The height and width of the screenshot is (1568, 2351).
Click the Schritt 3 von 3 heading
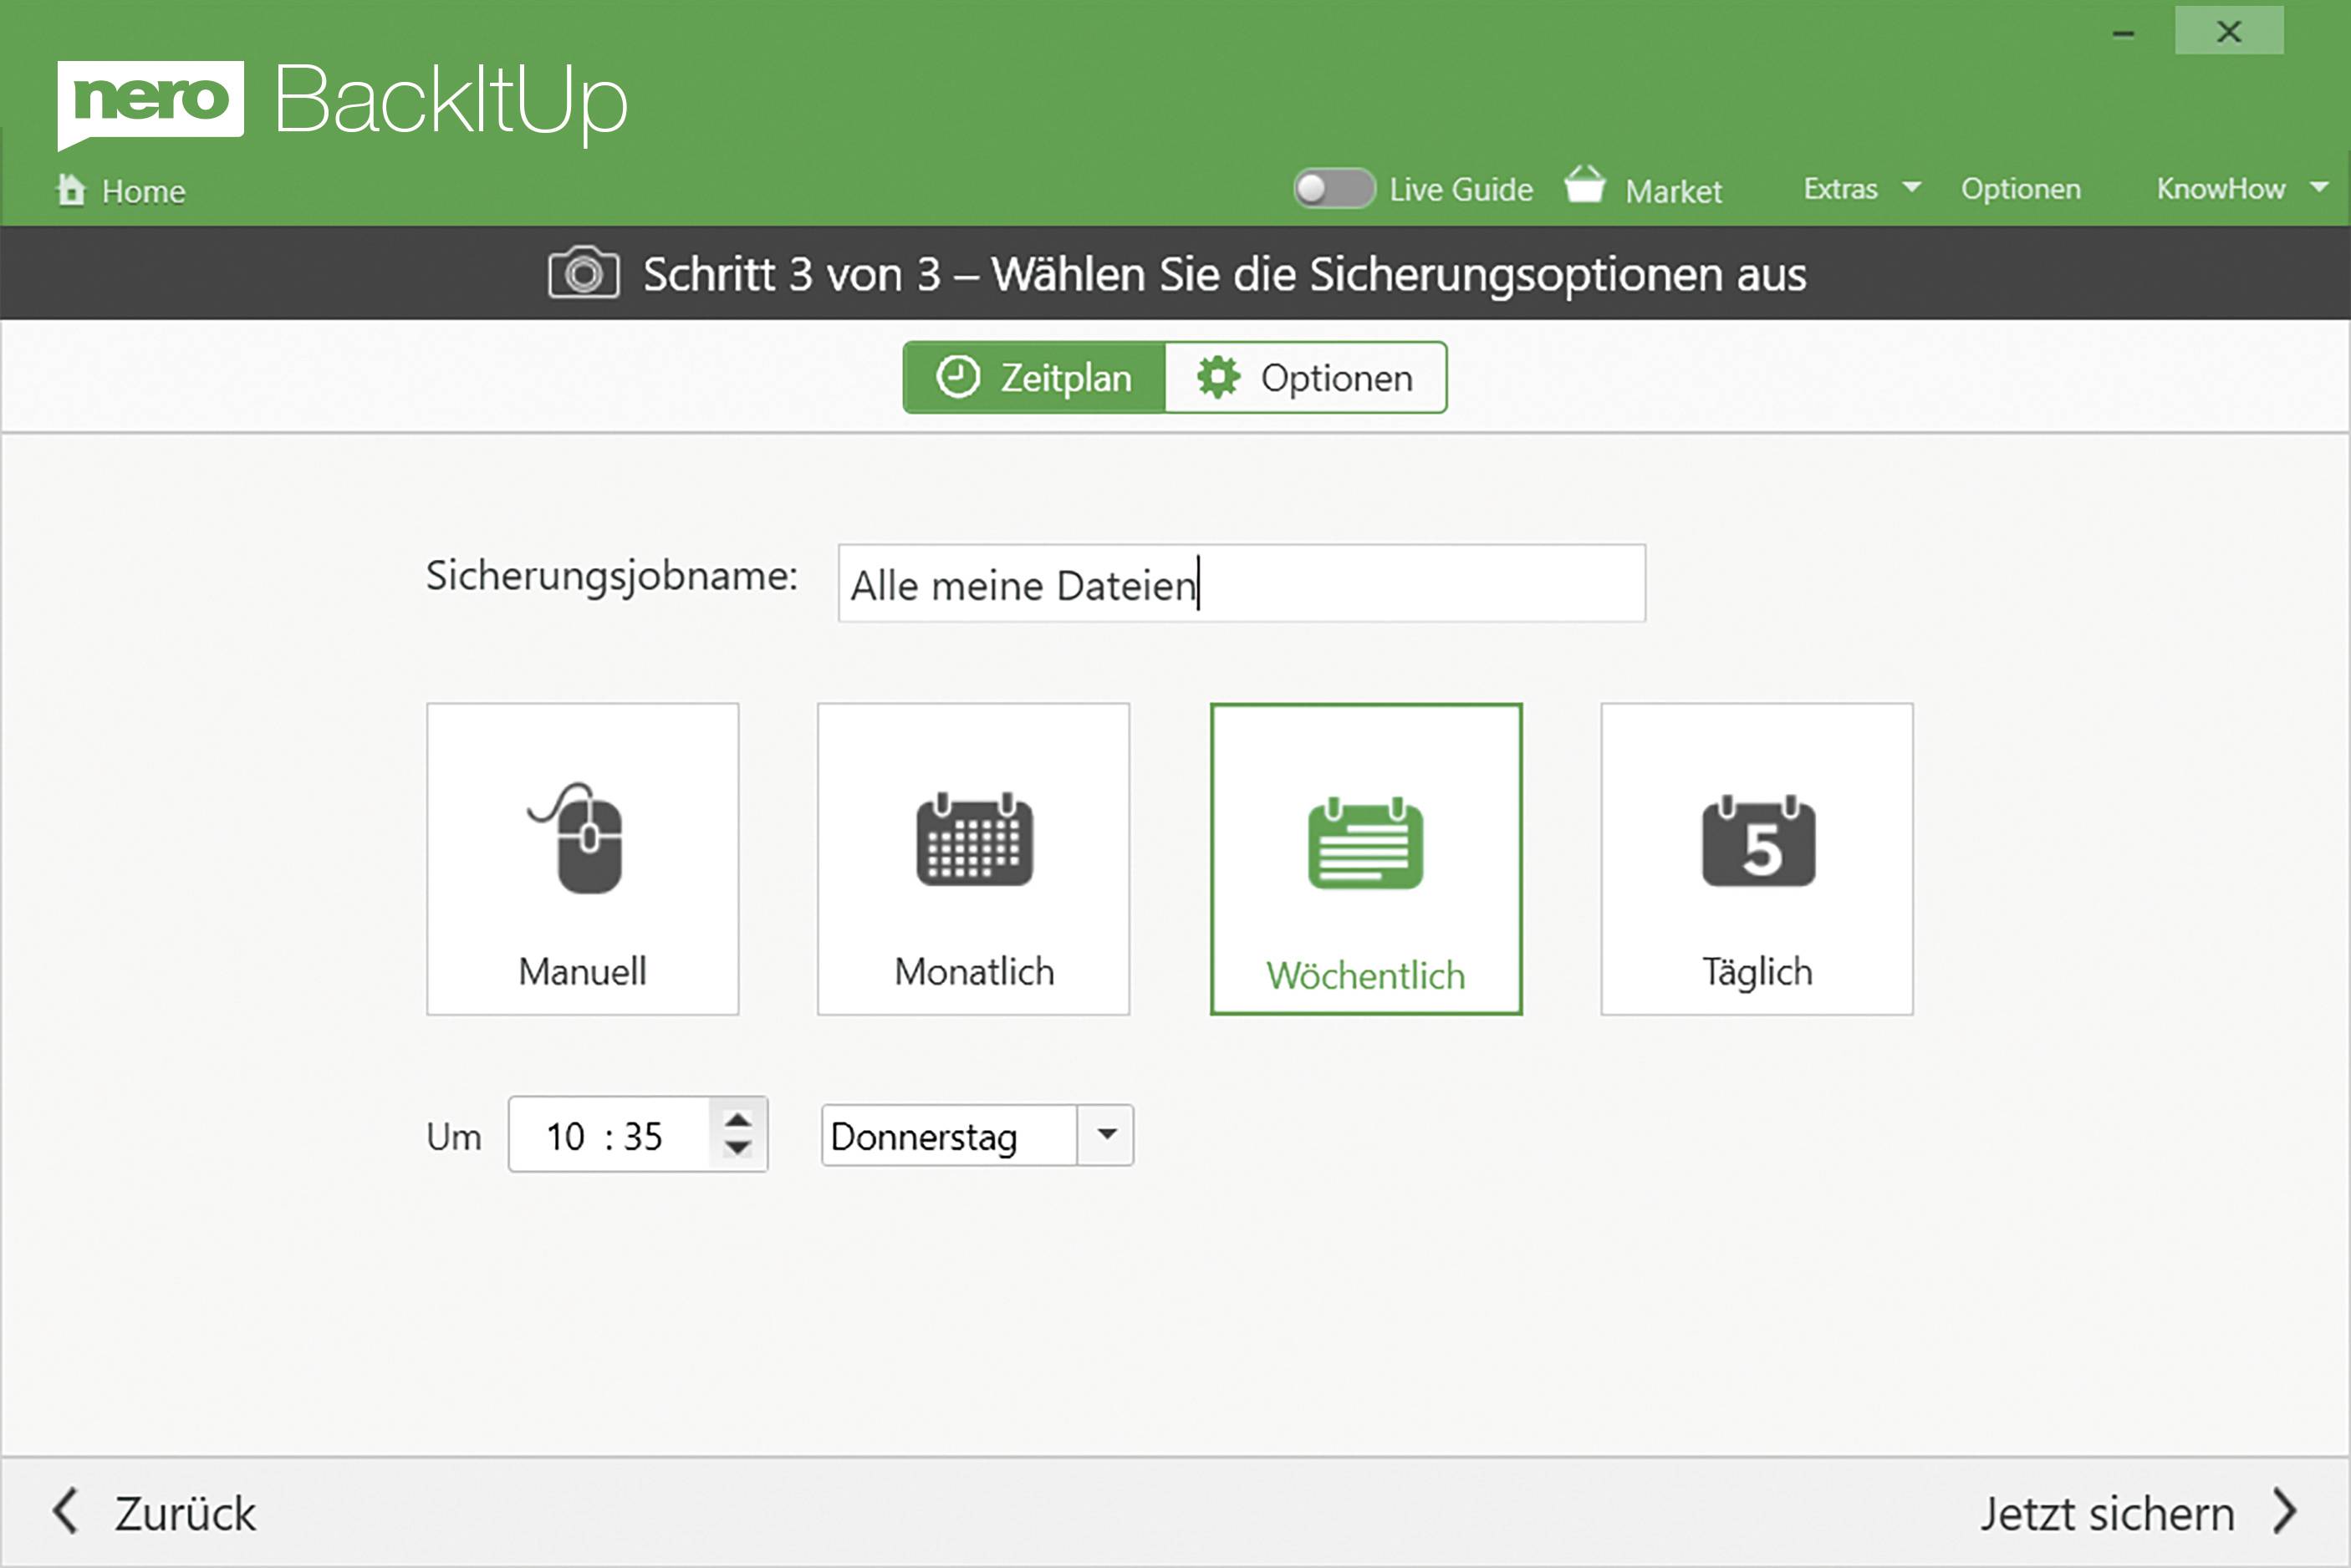coord(1224,273)
